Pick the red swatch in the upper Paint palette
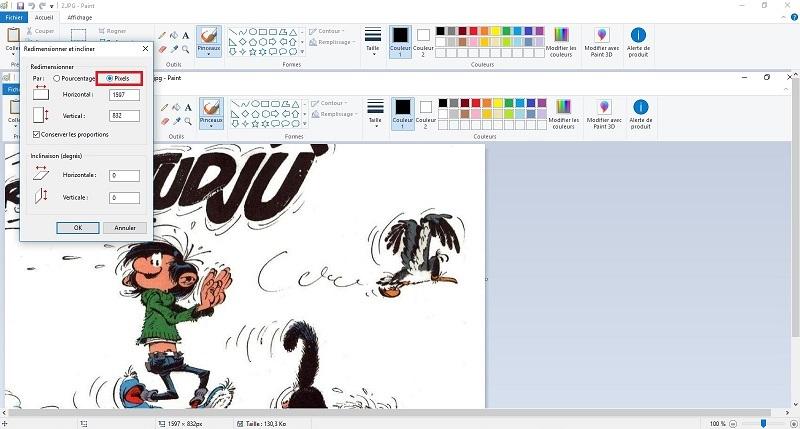Image resolution: width=800 pixels, height=429 pixels. click(x=473, y=31)
